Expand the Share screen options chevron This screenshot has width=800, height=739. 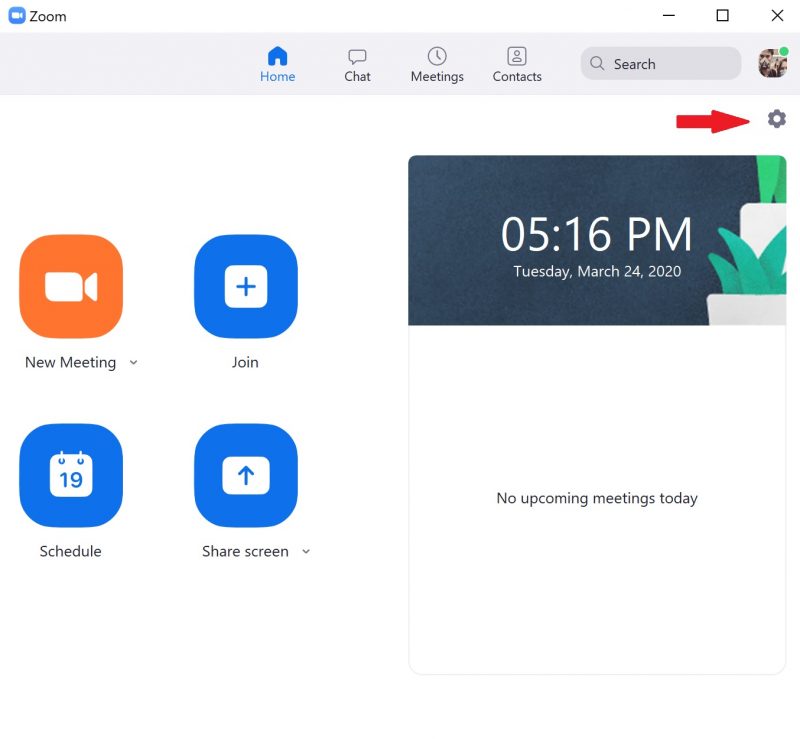click(x=306, y=551)
